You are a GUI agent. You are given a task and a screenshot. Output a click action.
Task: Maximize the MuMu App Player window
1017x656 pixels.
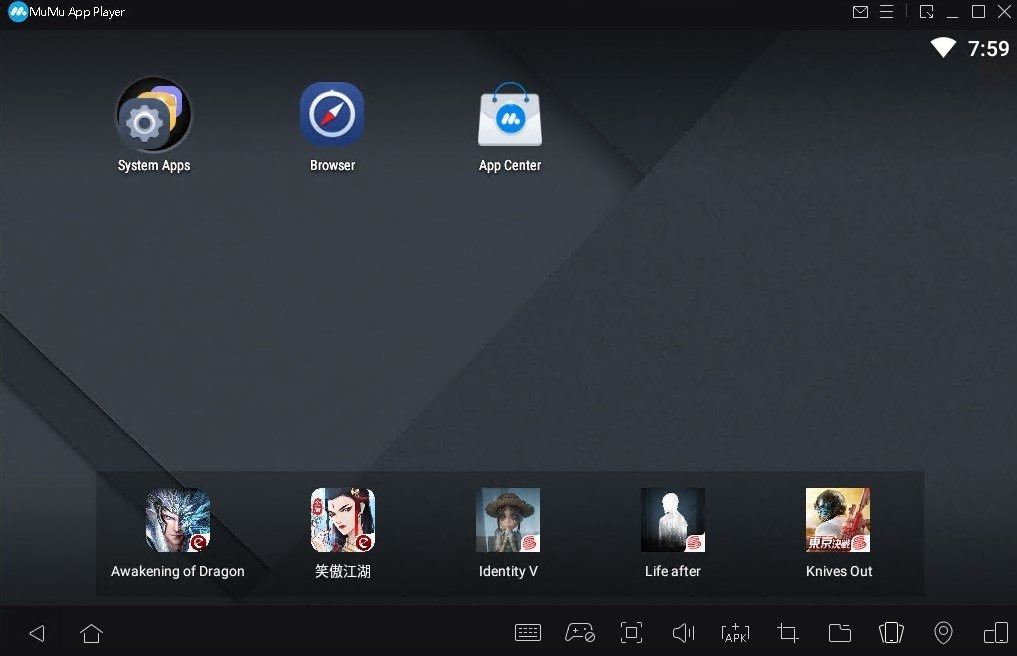coord(978,12)
